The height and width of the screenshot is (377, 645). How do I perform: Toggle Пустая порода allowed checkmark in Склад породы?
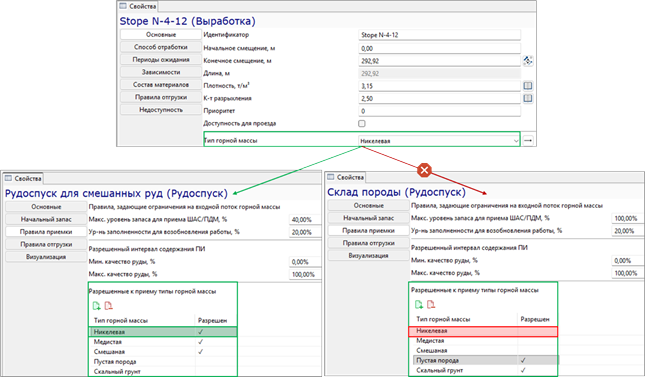[523, 360]
